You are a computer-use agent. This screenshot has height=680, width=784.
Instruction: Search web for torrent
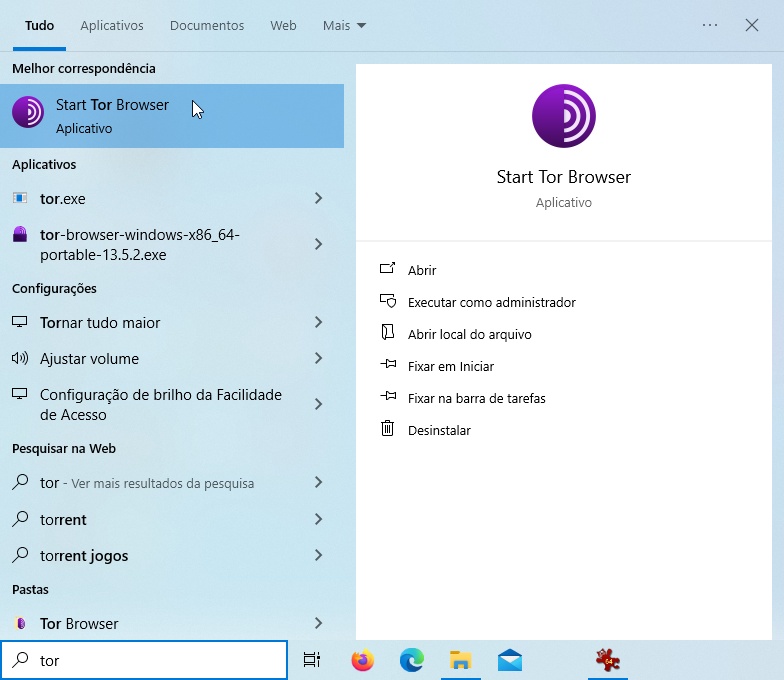pos(172,520)
